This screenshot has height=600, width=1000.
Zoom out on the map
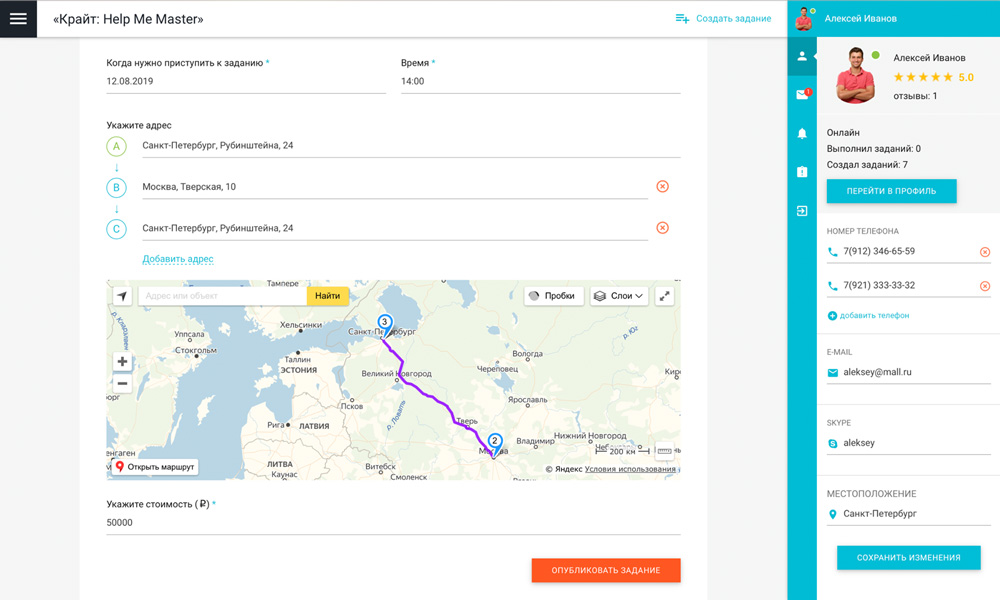[x=122, y=383]
